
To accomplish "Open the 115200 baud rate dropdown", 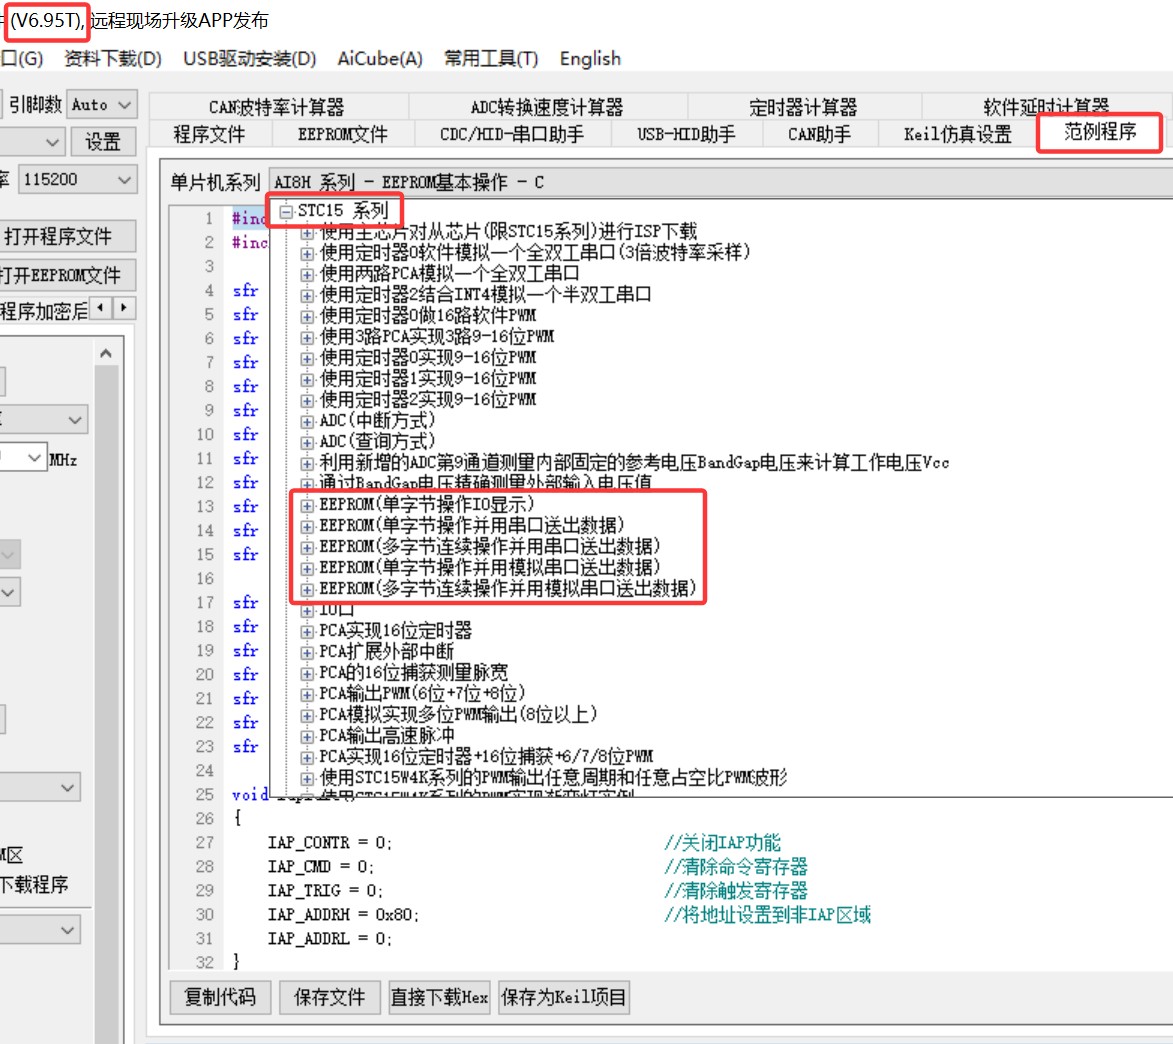I will (77, 179).
